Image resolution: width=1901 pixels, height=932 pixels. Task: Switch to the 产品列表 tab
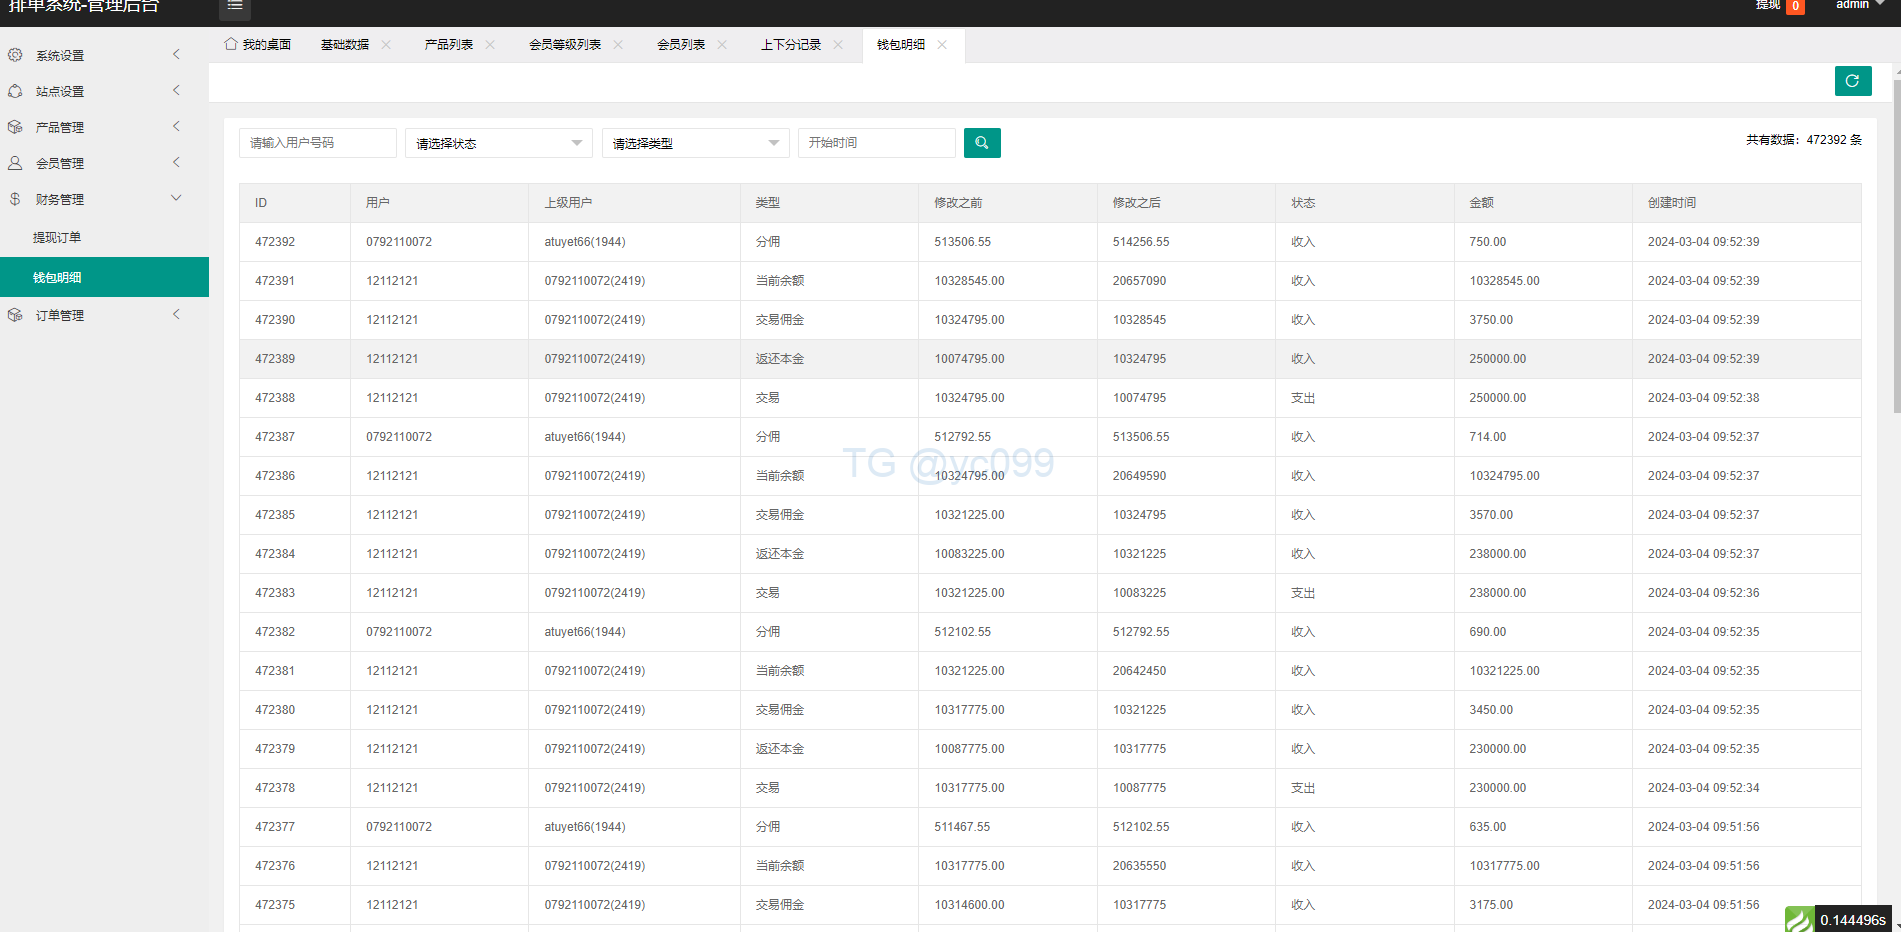point(448,45)
